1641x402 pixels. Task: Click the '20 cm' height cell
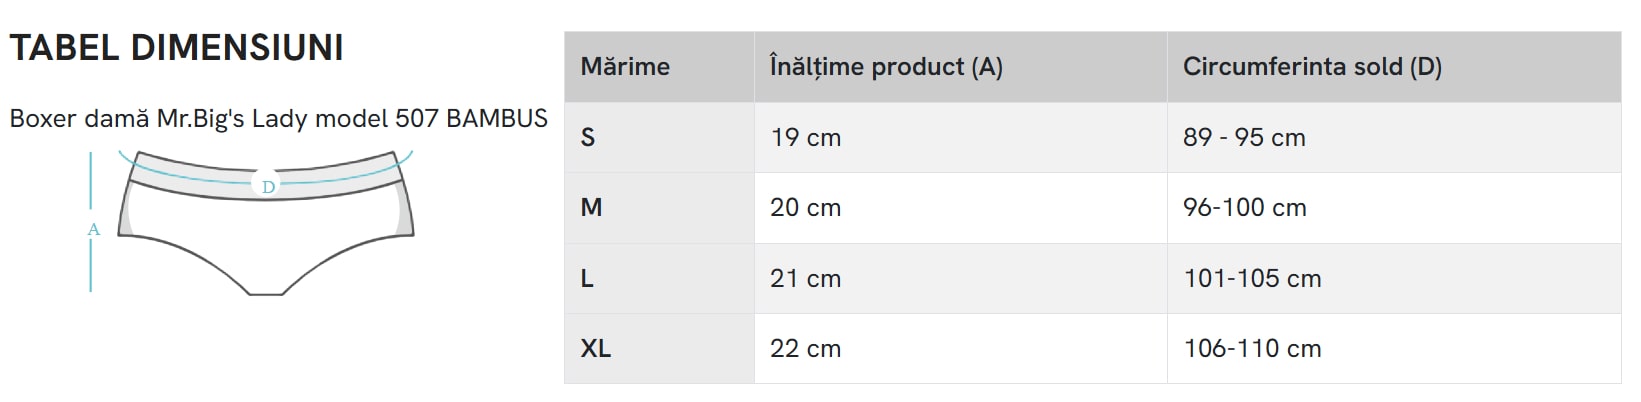805,208
